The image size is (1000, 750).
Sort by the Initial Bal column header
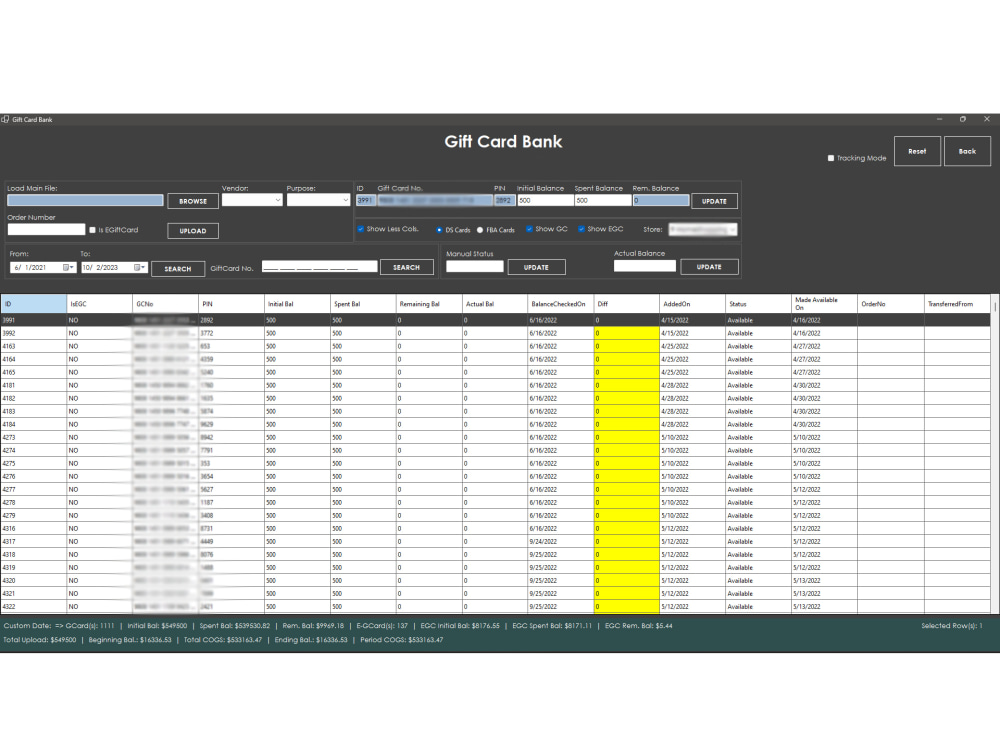pyautogui.click(x=297, y=304)
